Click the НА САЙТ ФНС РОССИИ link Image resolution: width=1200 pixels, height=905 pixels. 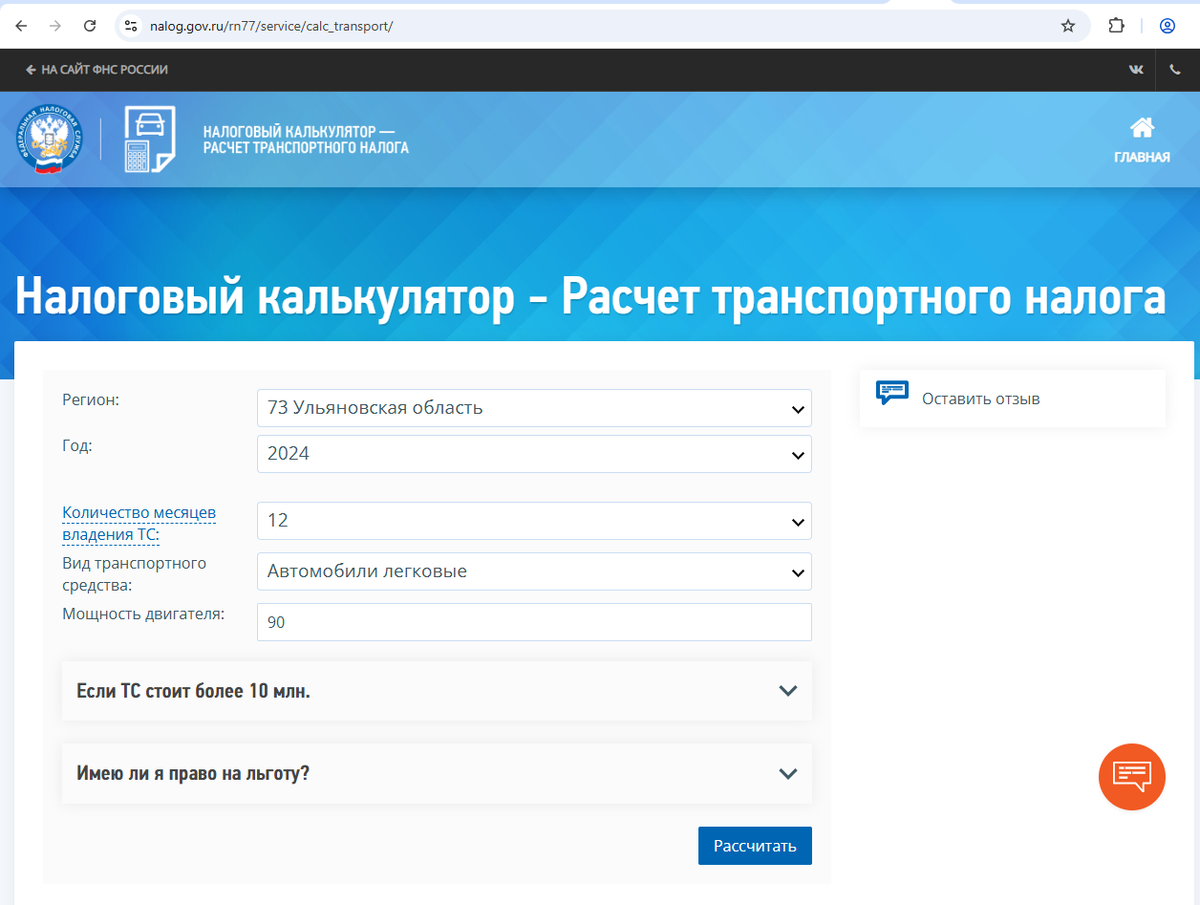point(97,70)
